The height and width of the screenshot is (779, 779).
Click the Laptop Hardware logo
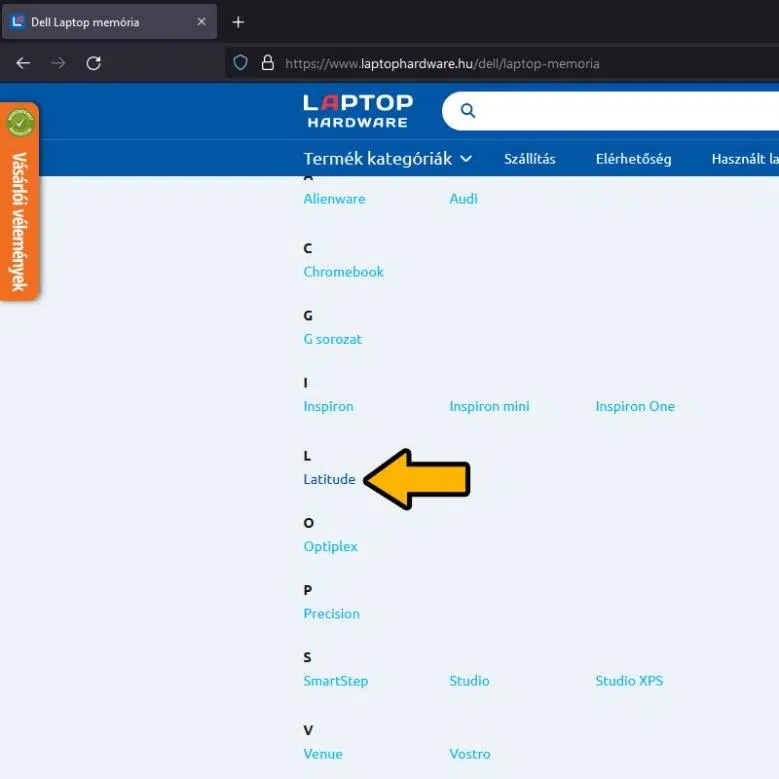(x=358, y=111)
